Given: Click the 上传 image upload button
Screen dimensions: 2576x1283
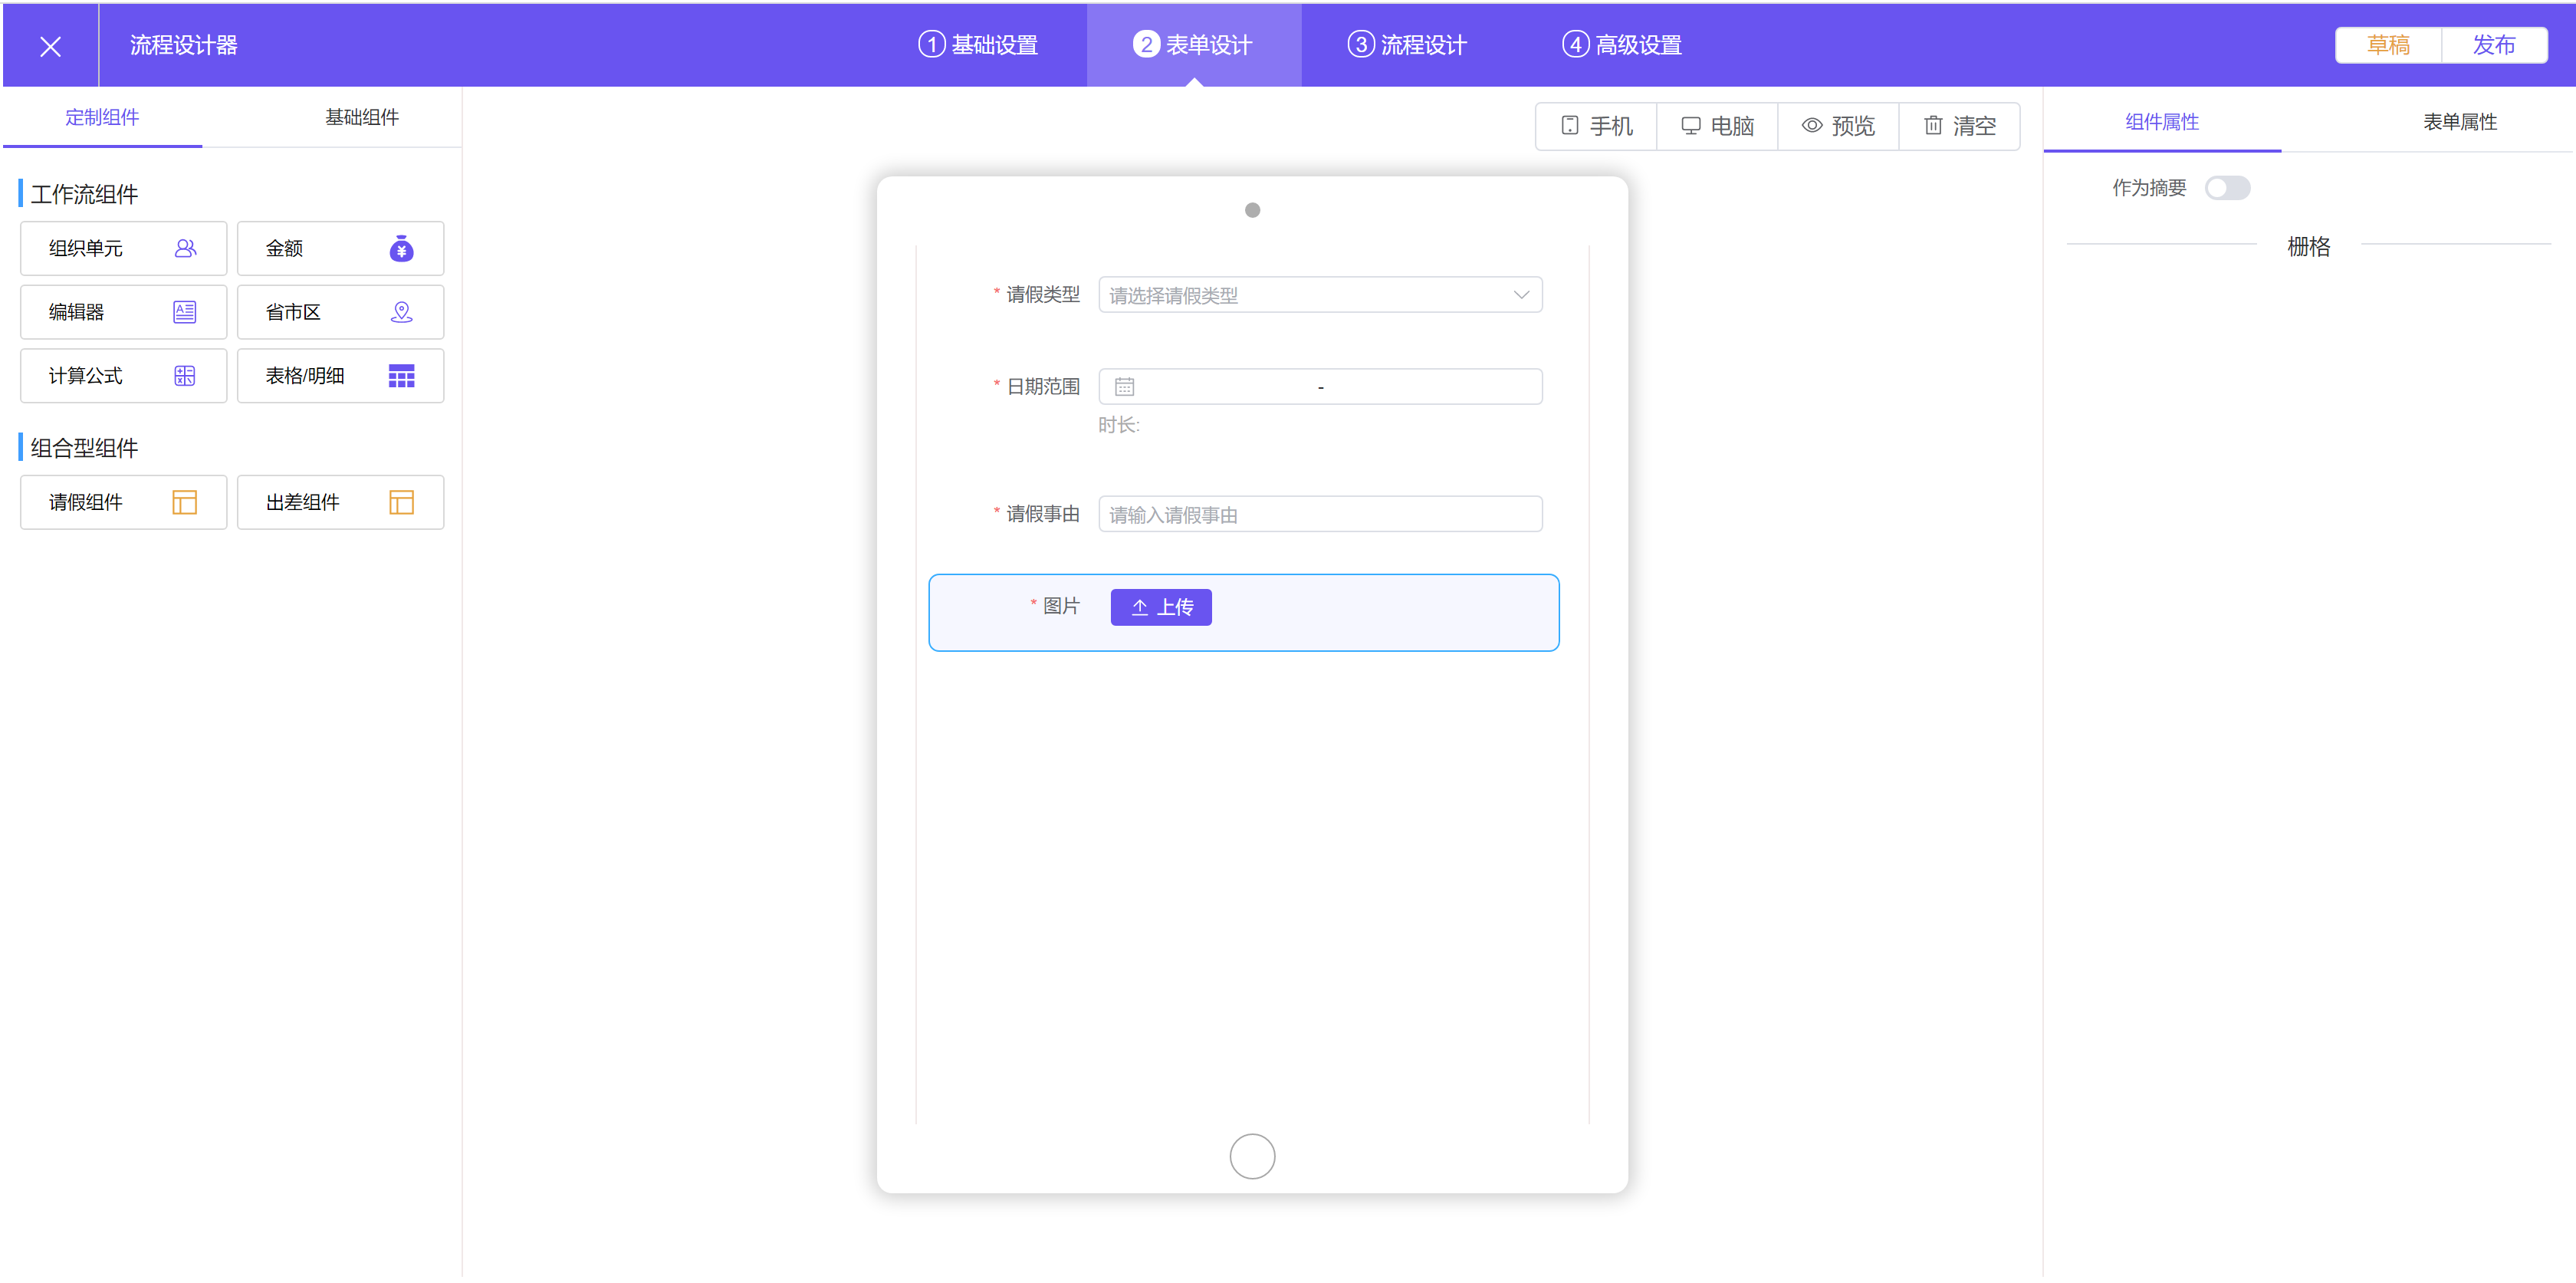Looking at the screenshot, I should click(x=1161, y=607).
